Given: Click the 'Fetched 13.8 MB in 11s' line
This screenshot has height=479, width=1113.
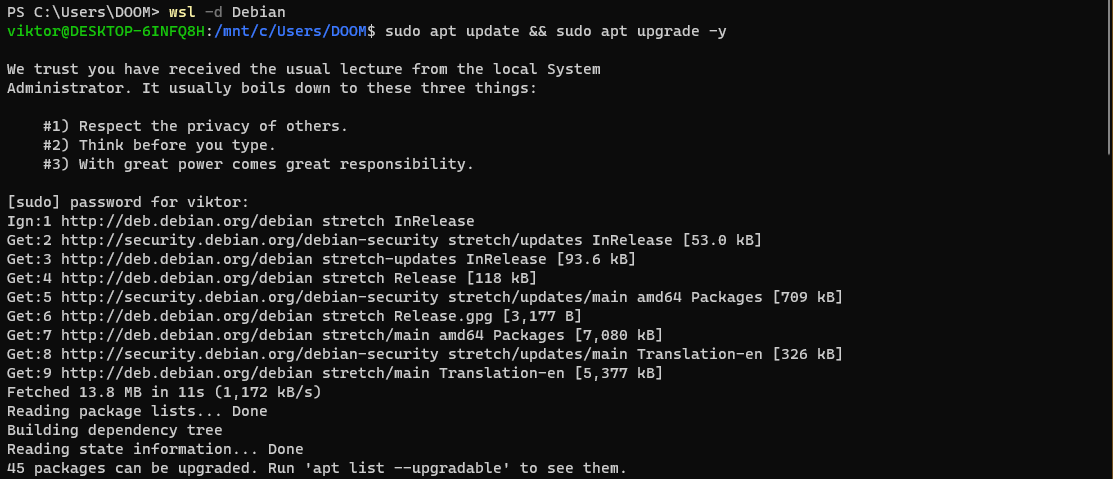Looking at the screenshot, I should click(164, 392).
